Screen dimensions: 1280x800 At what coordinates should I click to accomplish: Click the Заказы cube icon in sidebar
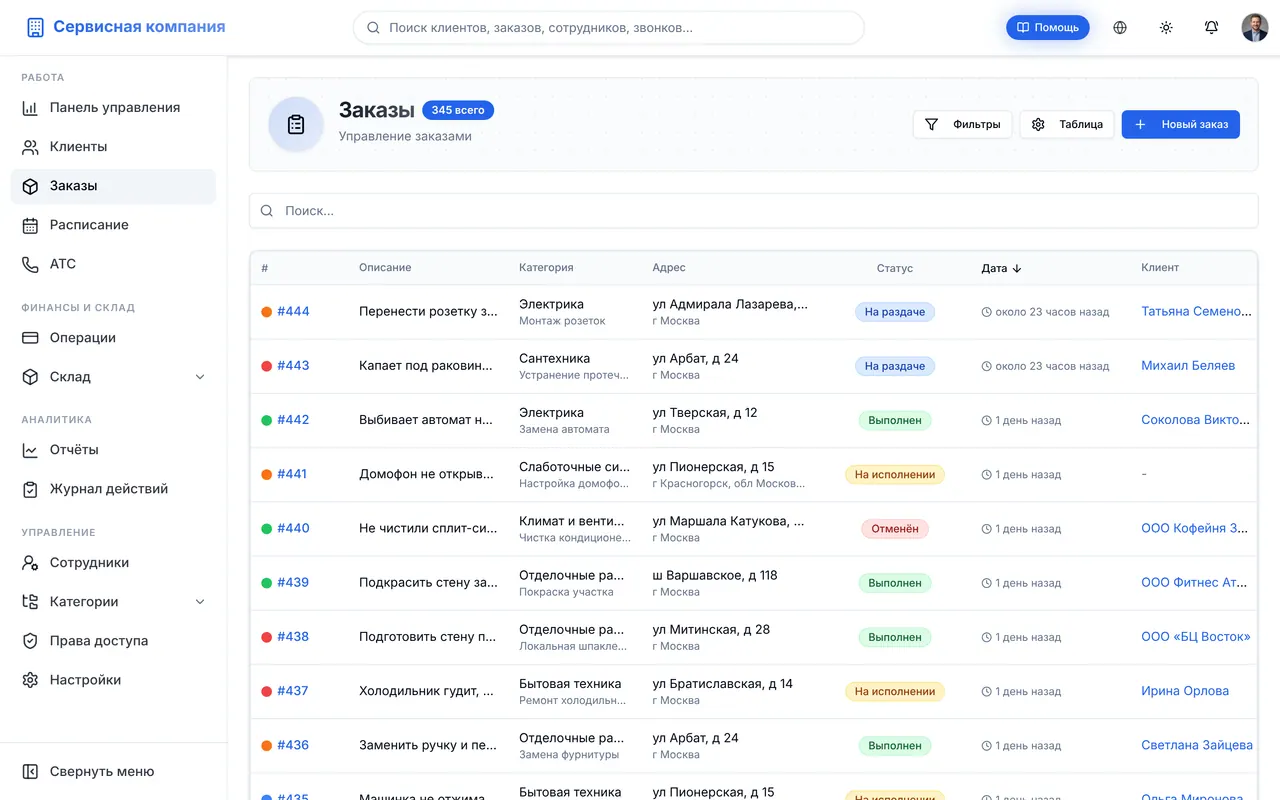coord(30,186)
